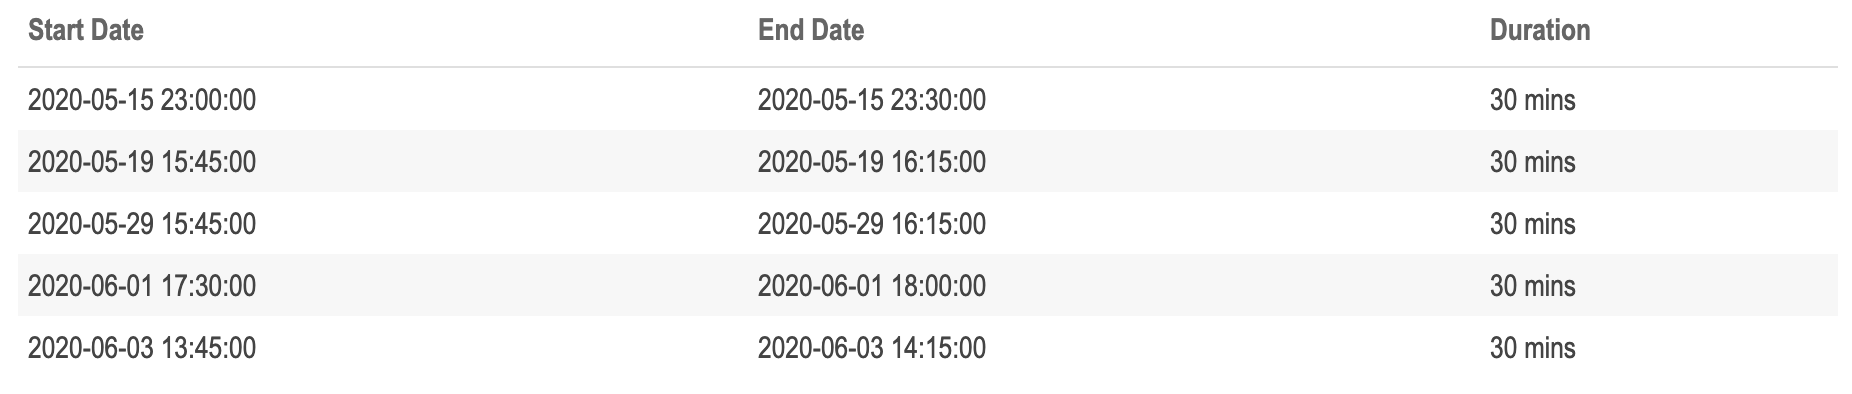
Task: Click duration in the 2020-06-03 row
Action: [x=1533, y=348]
